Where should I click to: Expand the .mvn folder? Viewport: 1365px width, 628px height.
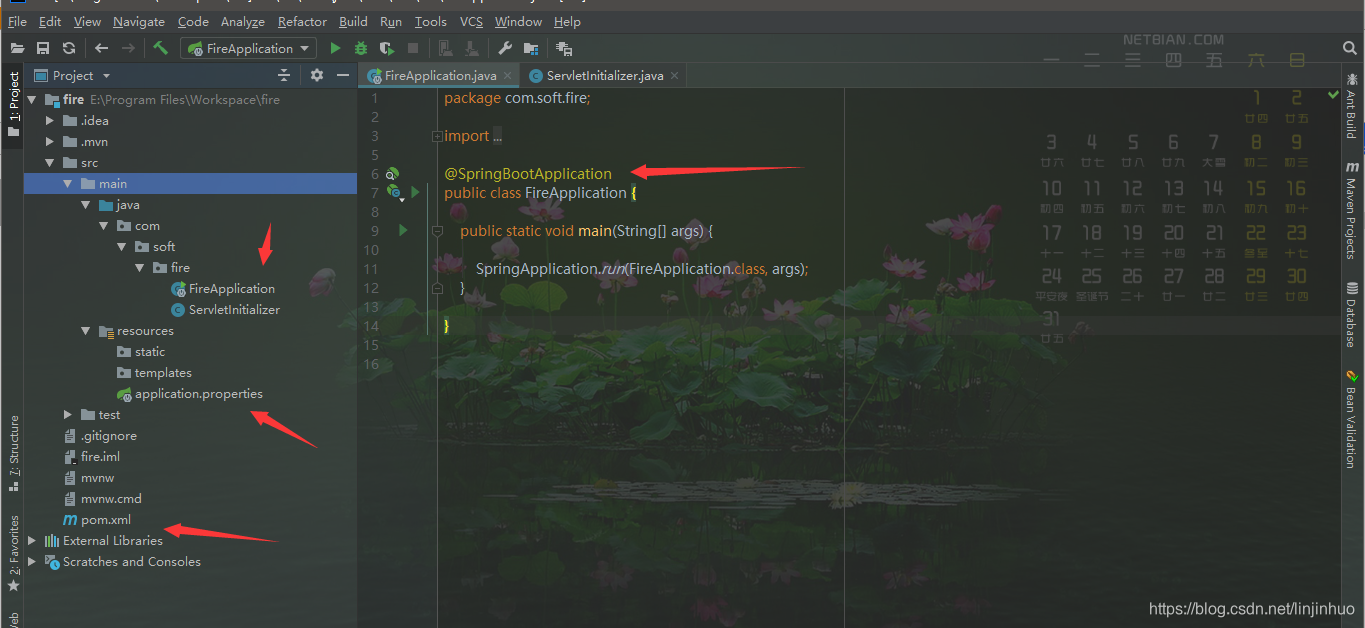pos(51,141)
